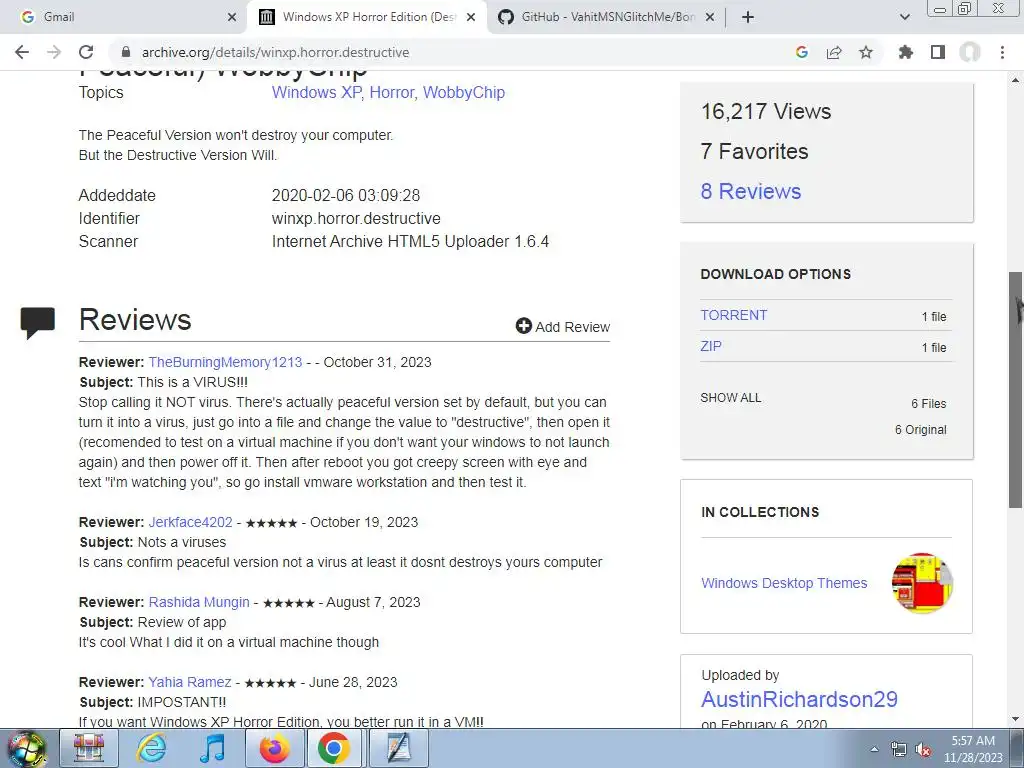Screen dimensions: 1024x768
Task: Open the Horror topic link
Action: [392, 93]
